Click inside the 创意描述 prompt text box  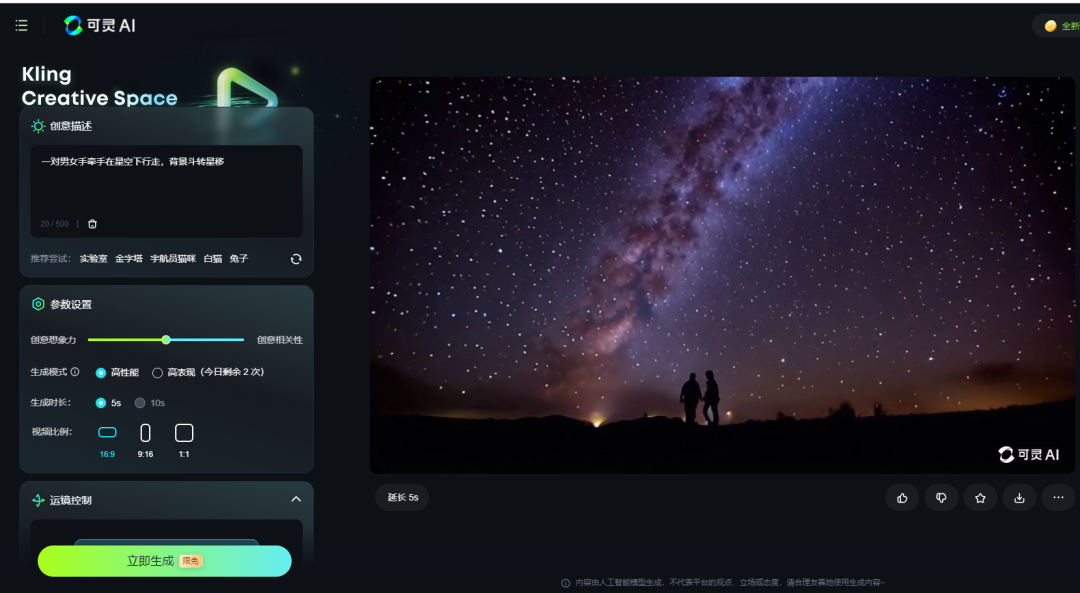166,185
